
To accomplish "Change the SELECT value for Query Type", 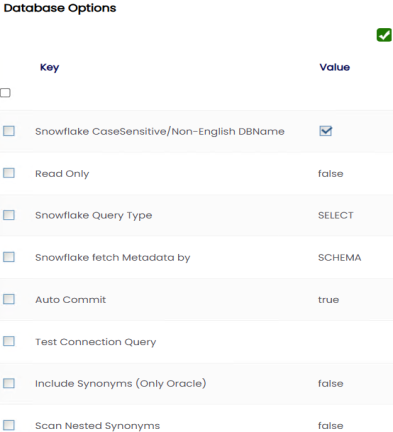I will coord(336,215).
